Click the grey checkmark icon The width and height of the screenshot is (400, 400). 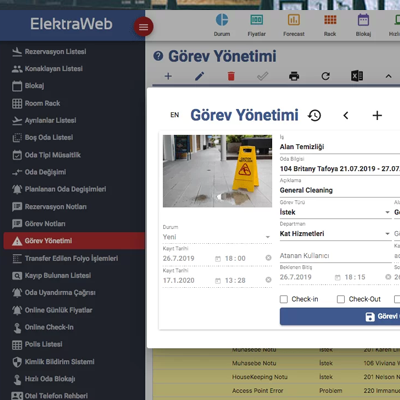[263, 76]
